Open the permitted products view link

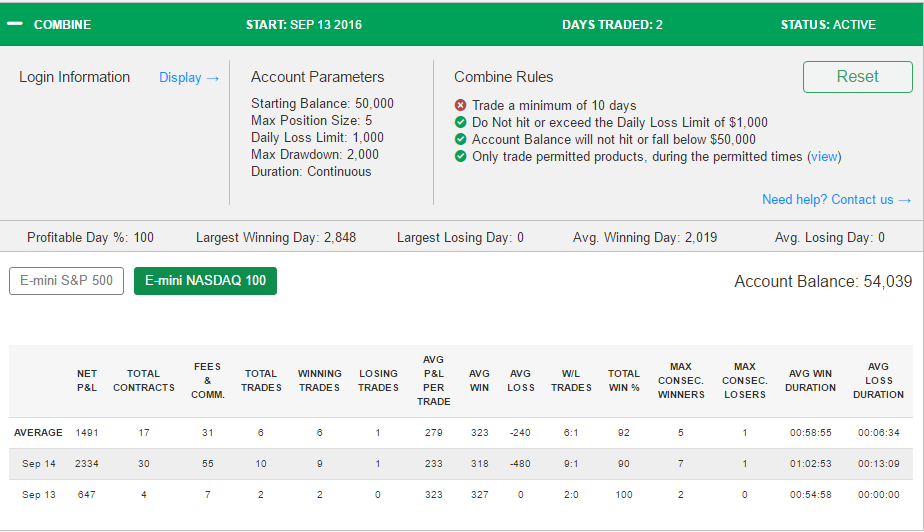[824, 156]
